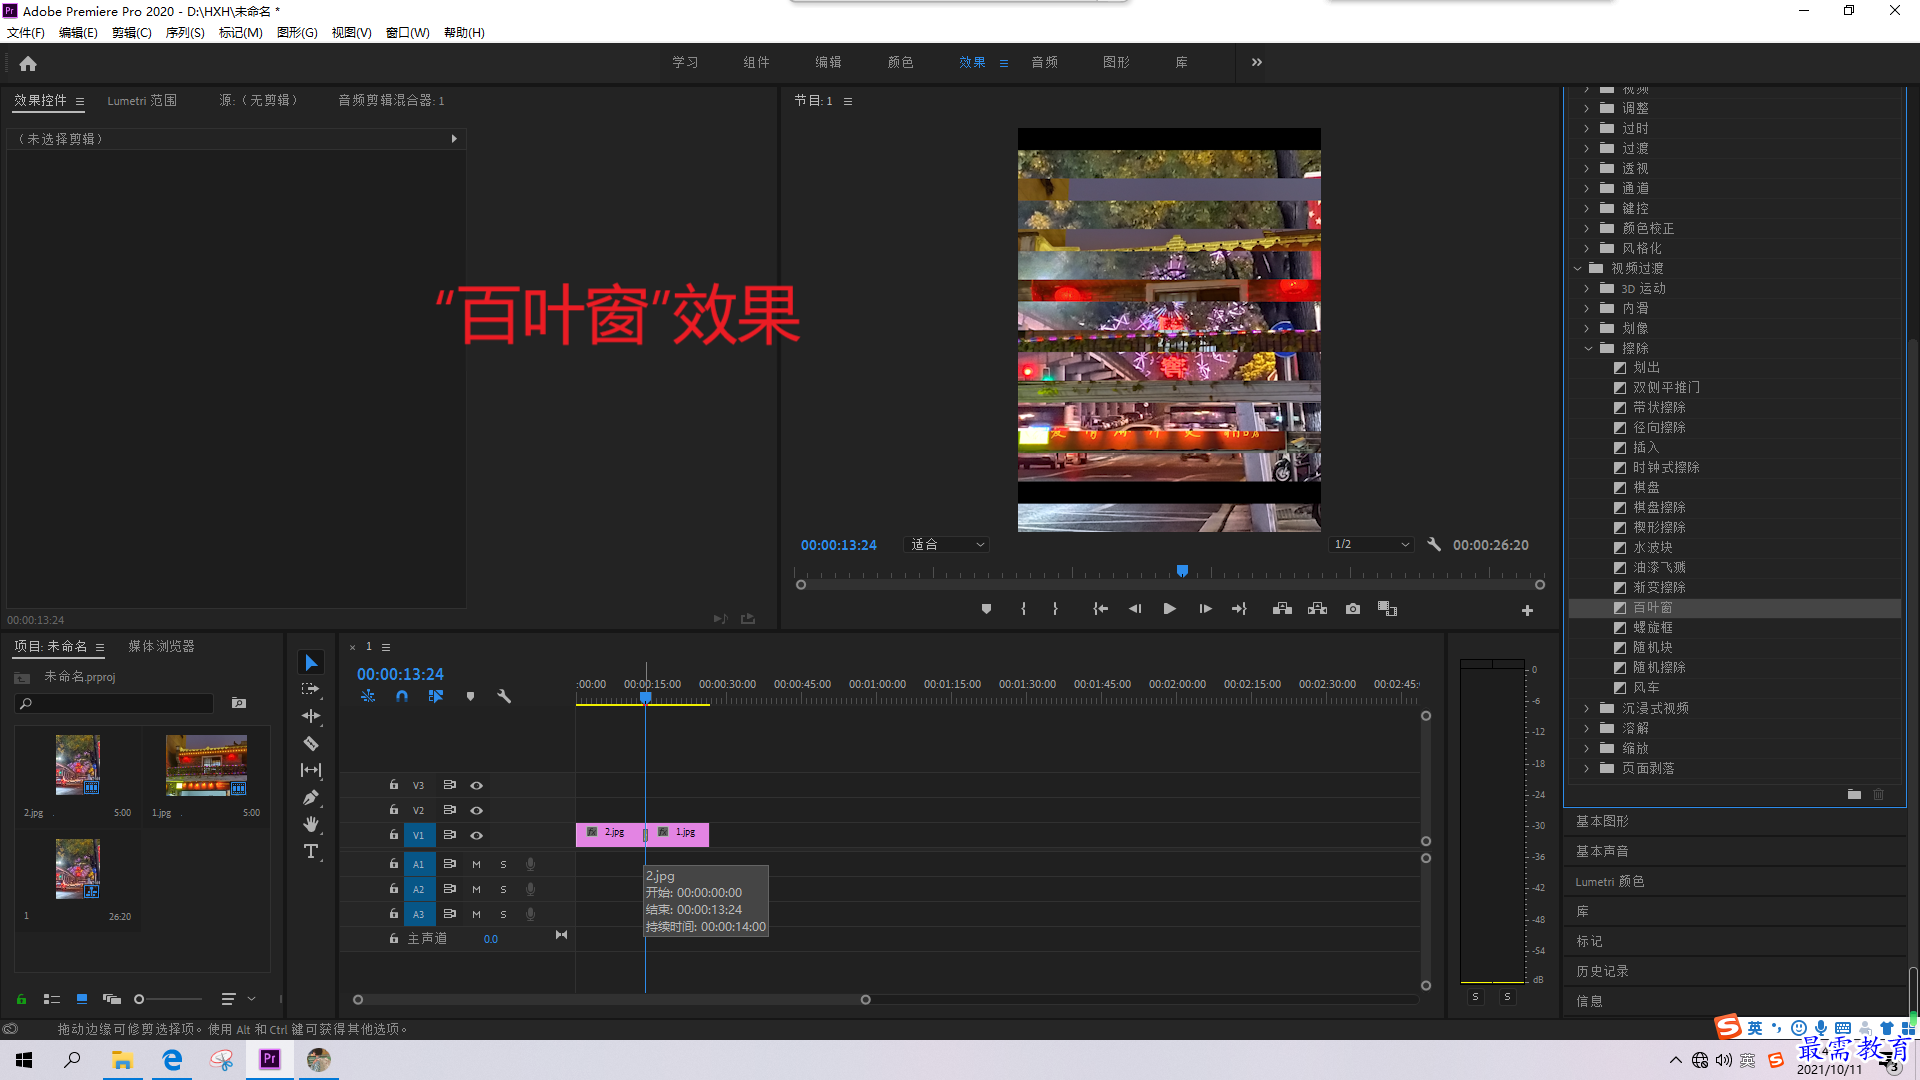
Task: Click Mark In bracket button
Action: point(1023,609)
